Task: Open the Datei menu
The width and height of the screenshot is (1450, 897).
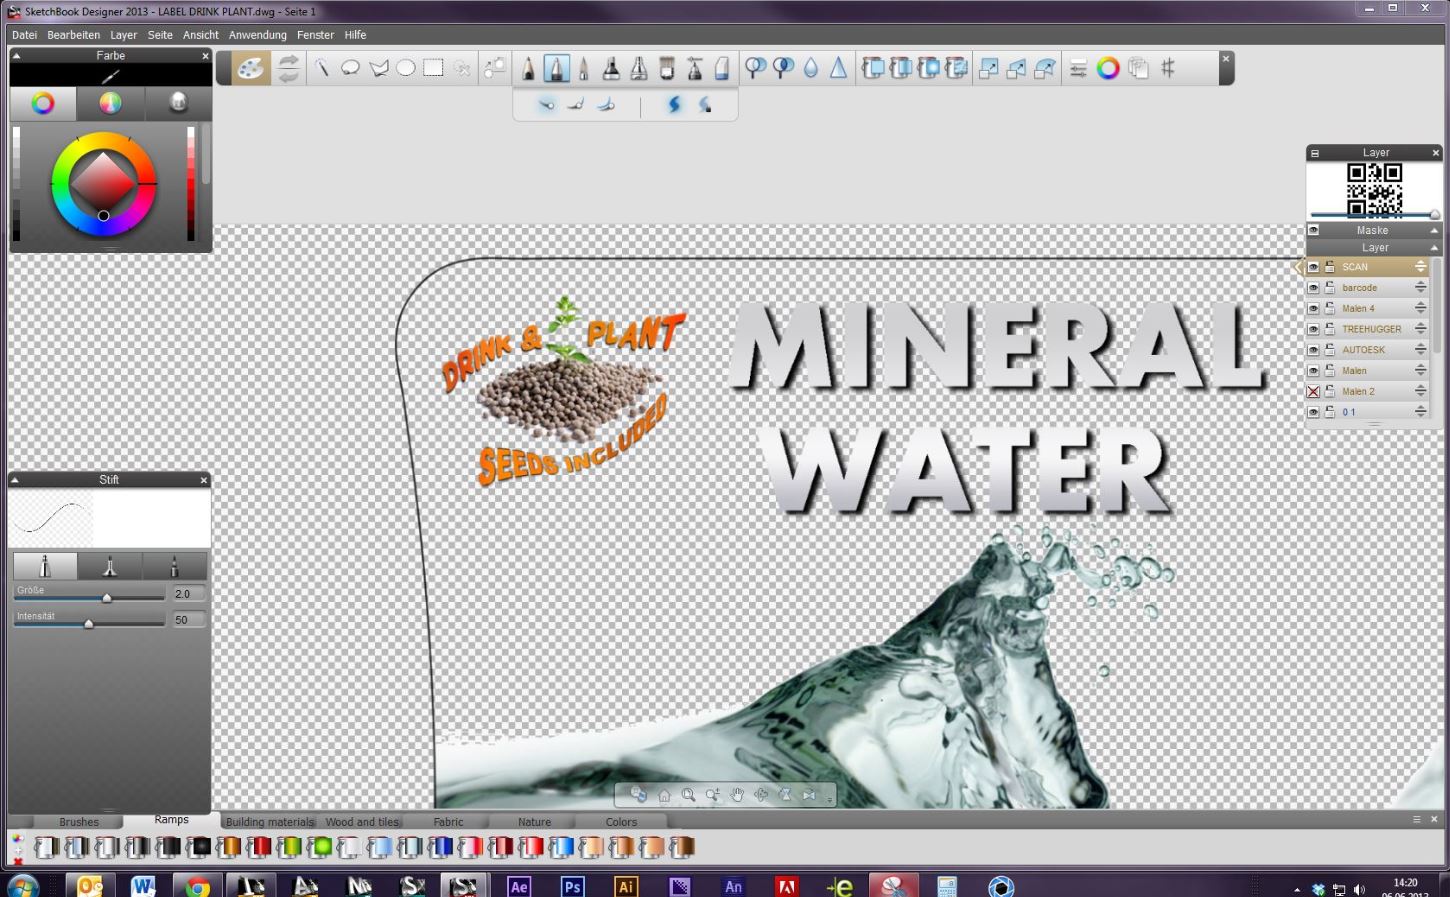Action: click(25, 34)
